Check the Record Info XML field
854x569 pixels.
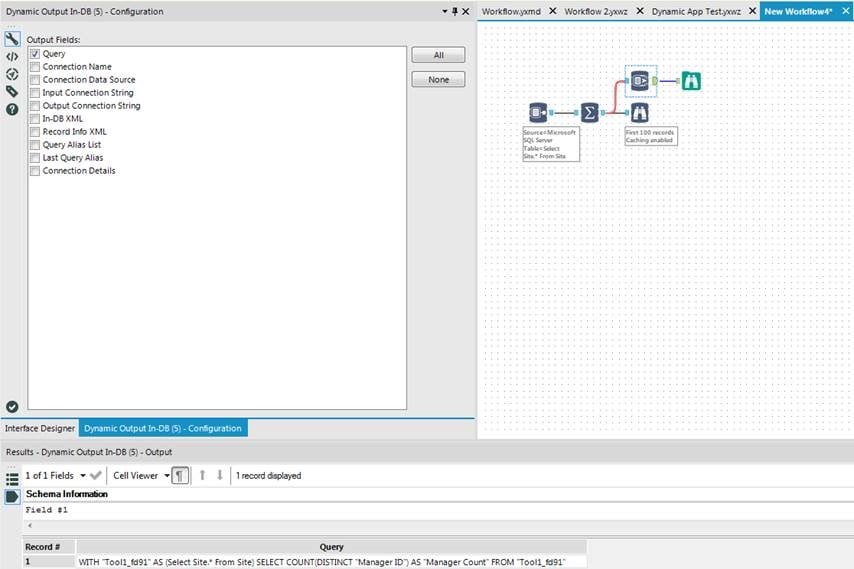coord(35,132)
